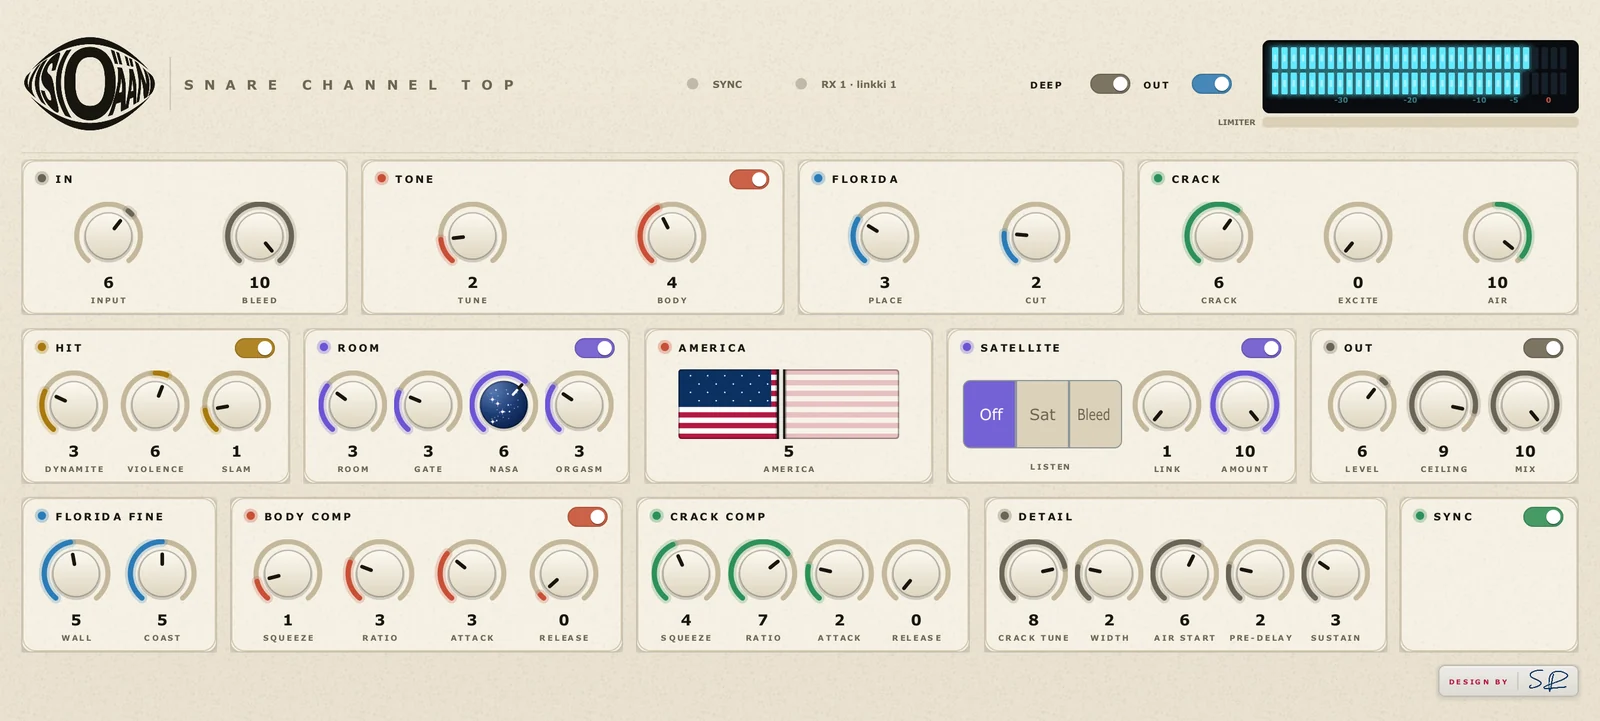The width and height of the screenshot is (1600, 721).
Task: Click the INPUT knob
Action: [109, 235]
